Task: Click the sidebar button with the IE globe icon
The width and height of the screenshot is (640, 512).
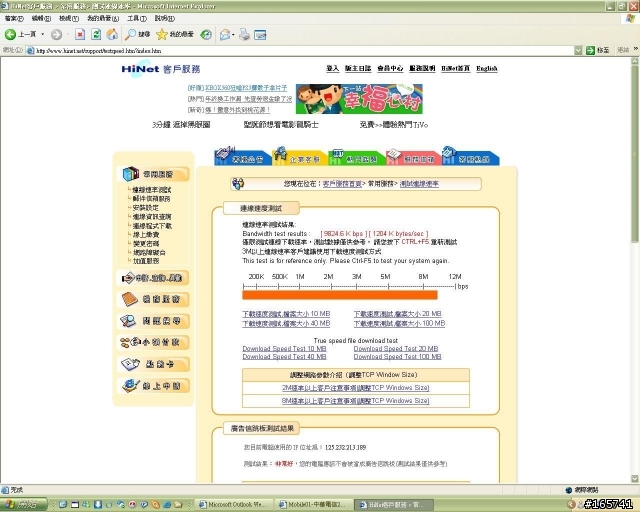Action: pos(153,385)
